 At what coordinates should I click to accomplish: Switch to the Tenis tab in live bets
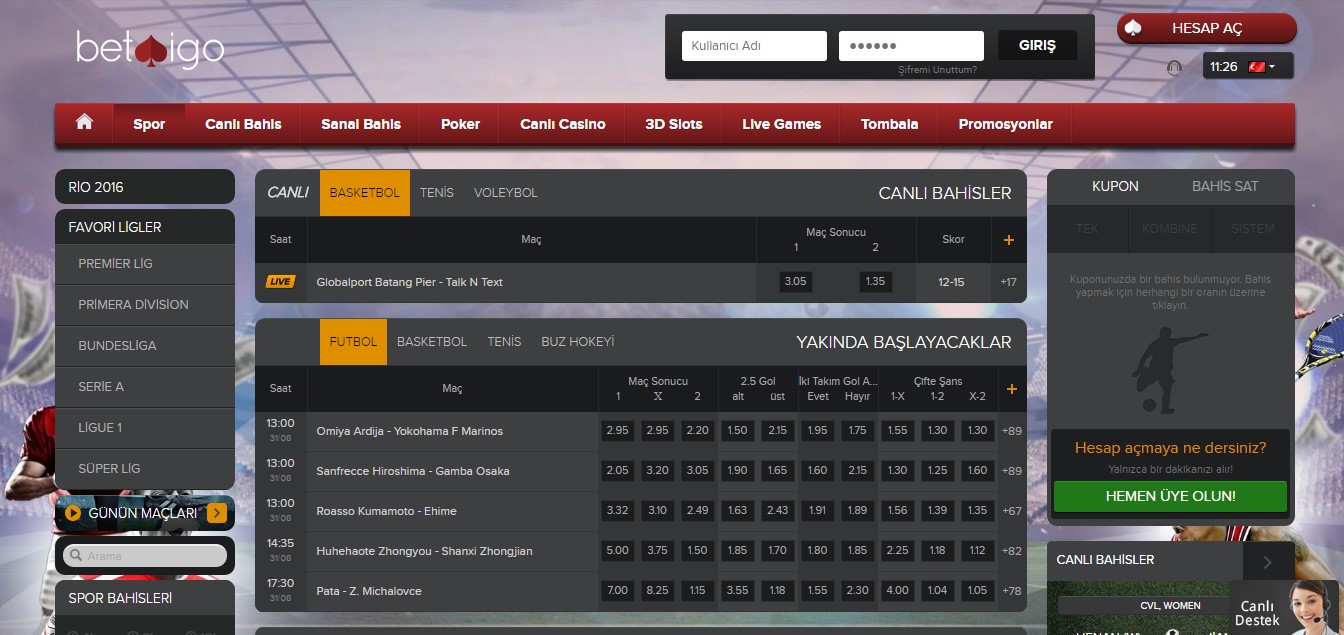[436, 192]
